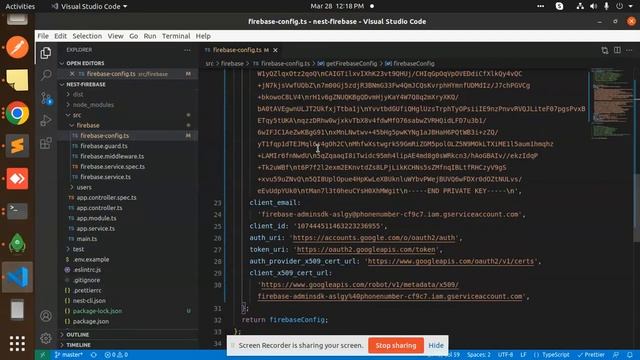
Task: Click the editor vertical scrollbar
Action: tap(637, 208)
